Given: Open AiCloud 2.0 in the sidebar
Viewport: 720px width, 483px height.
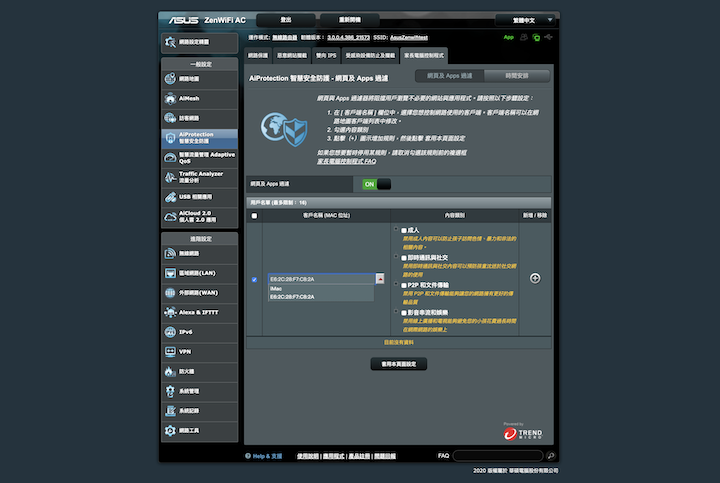Looking at the screenshot, I should 199,217.
